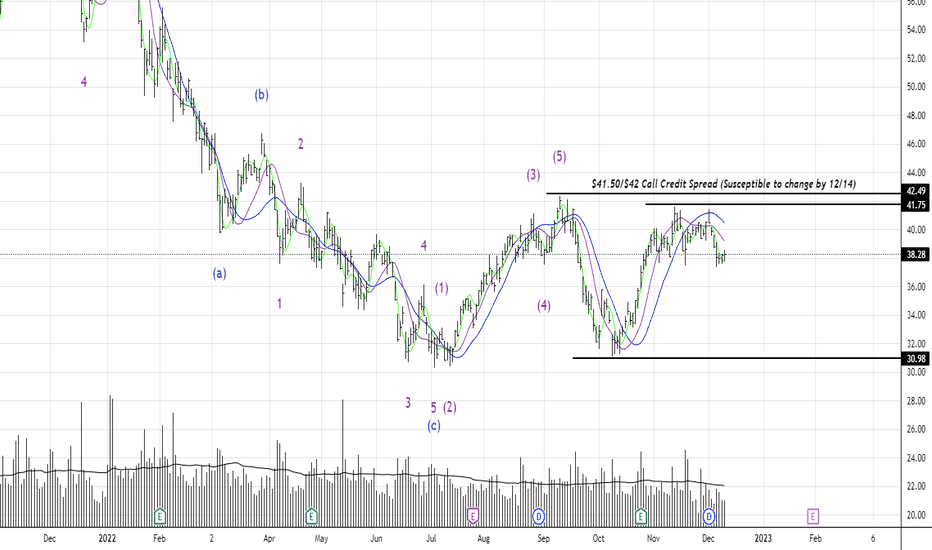This screenshot has height=550, width=932.
Task: Click the purple (5) wave label
Action: (x=559, y=156)
